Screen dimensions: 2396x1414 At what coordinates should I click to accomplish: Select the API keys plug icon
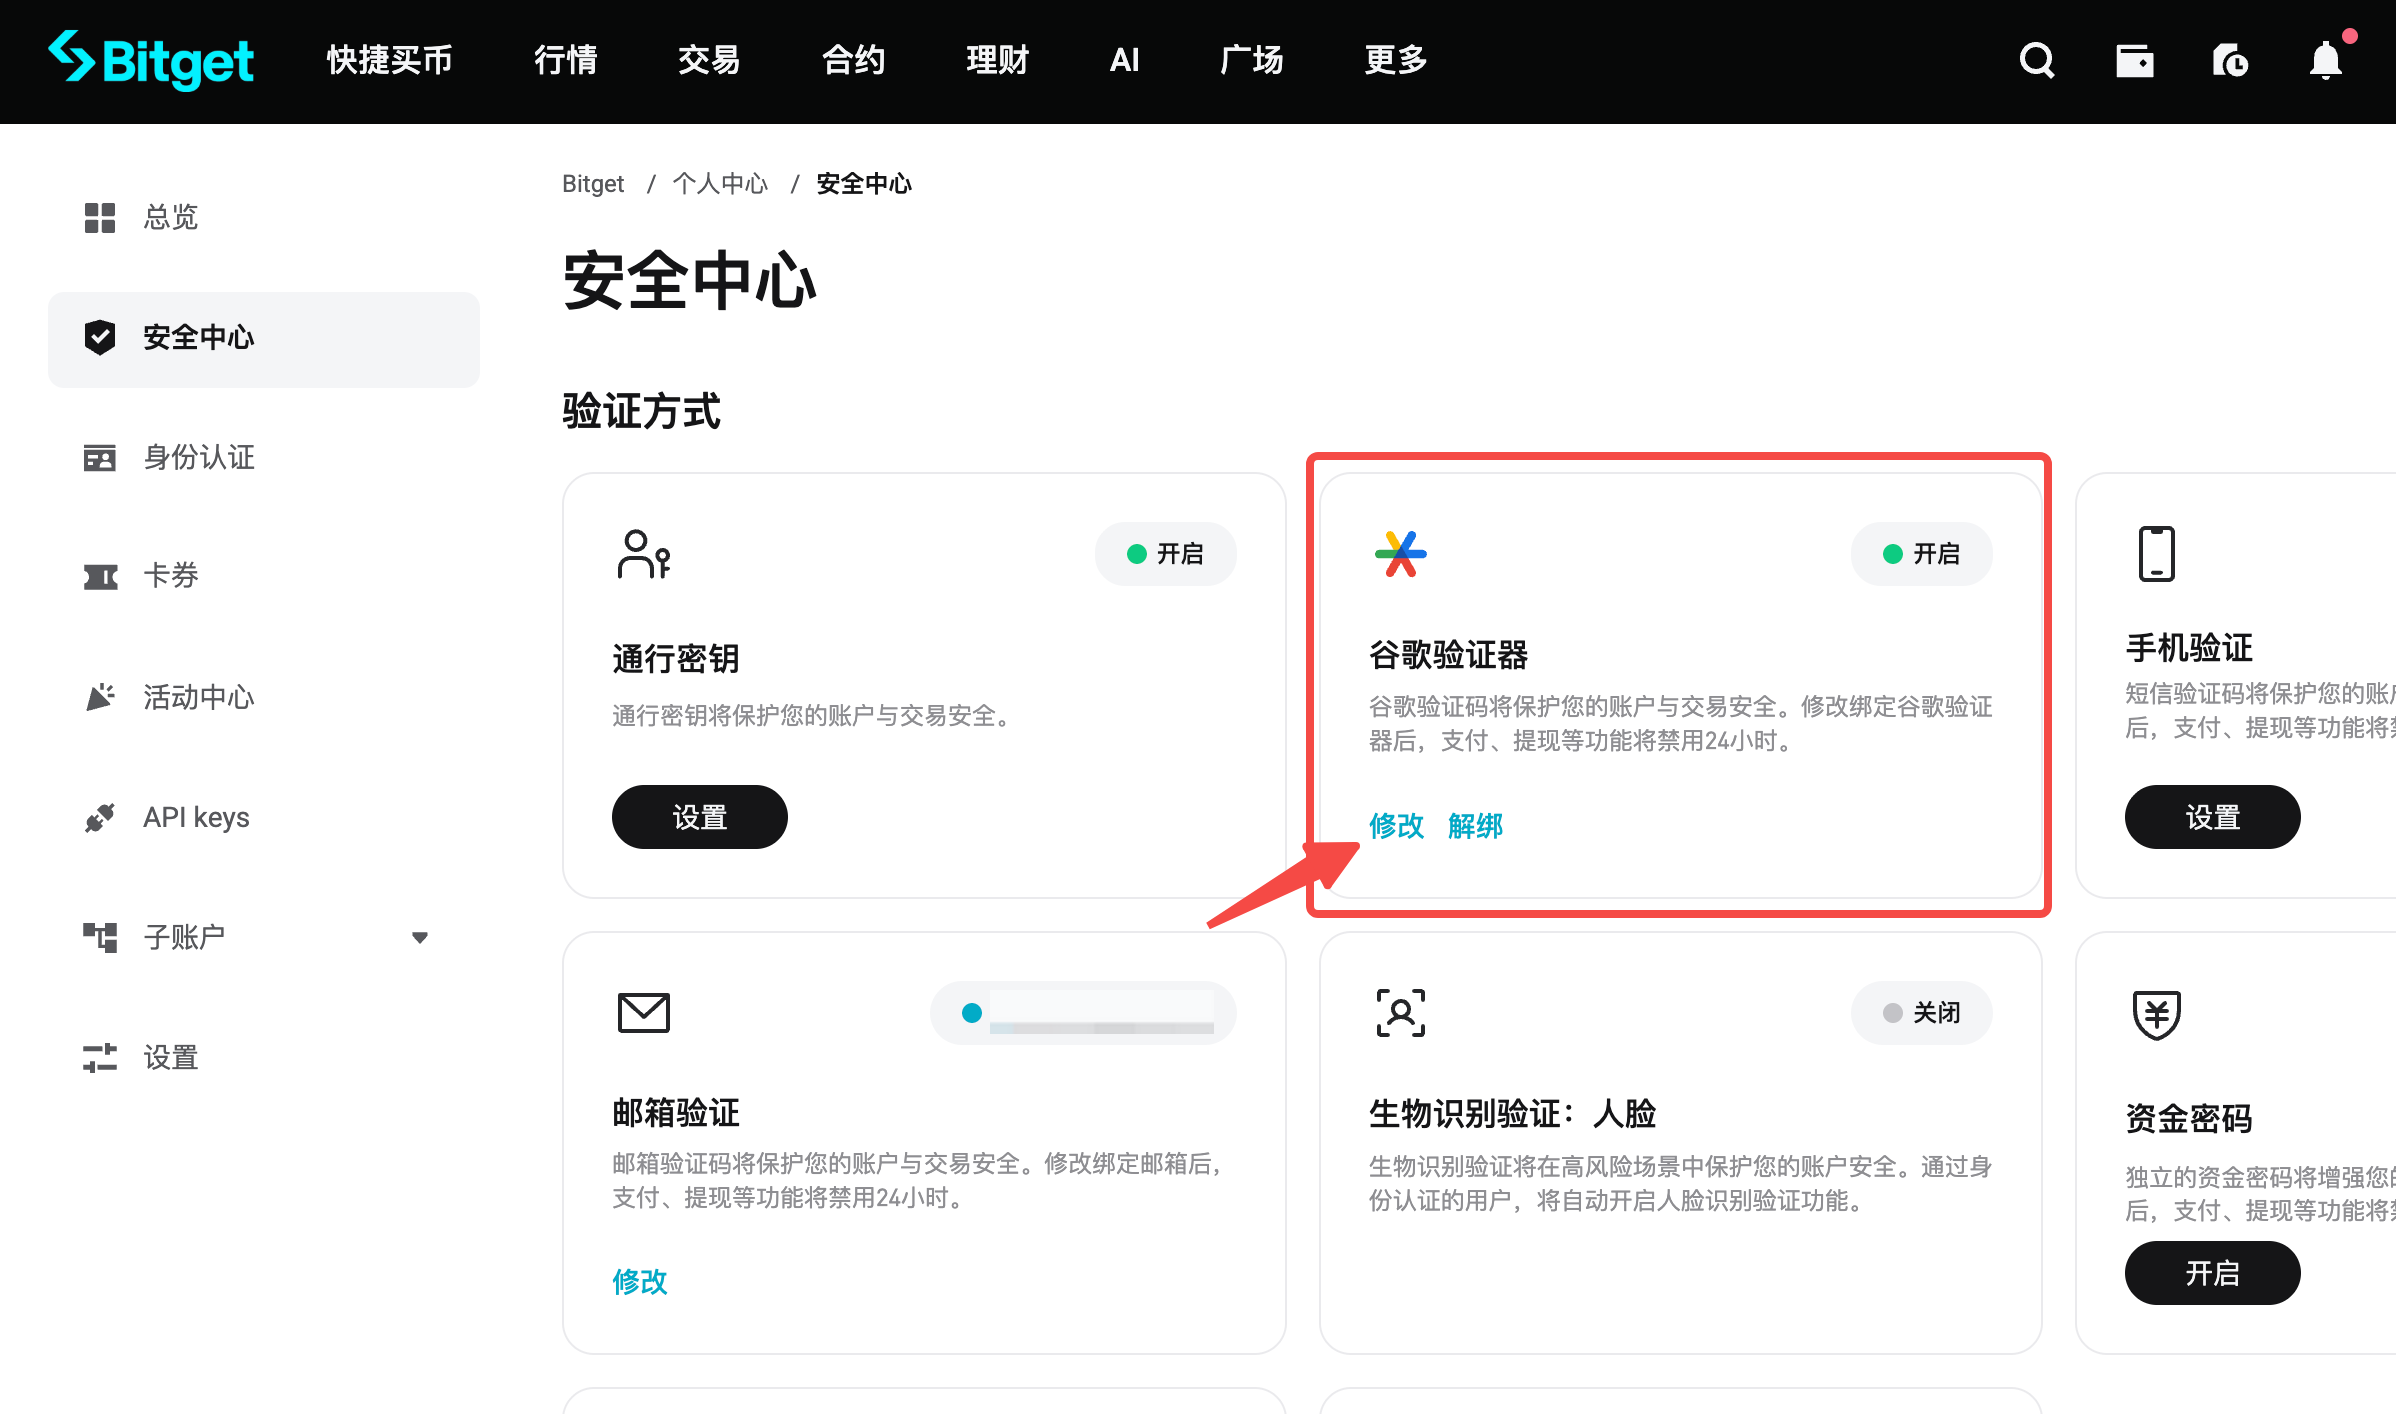click(100, 817)
